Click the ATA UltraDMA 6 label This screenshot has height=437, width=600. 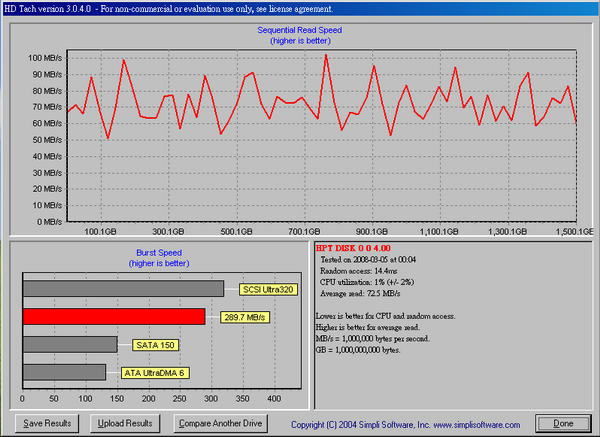pos(153,373)
